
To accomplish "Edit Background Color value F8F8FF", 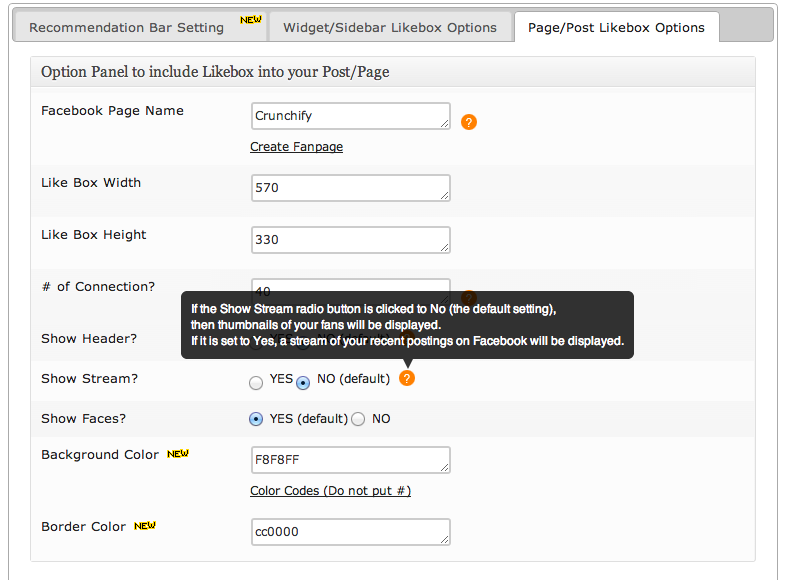I will pos(350,460).
